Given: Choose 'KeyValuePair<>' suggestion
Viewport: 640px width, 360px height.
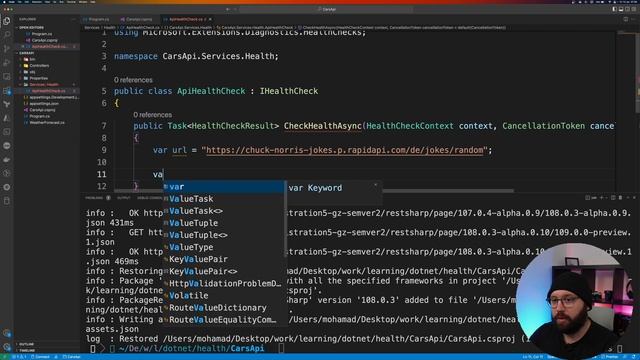Looking at the screenshot, I should (x=224, y=271).
